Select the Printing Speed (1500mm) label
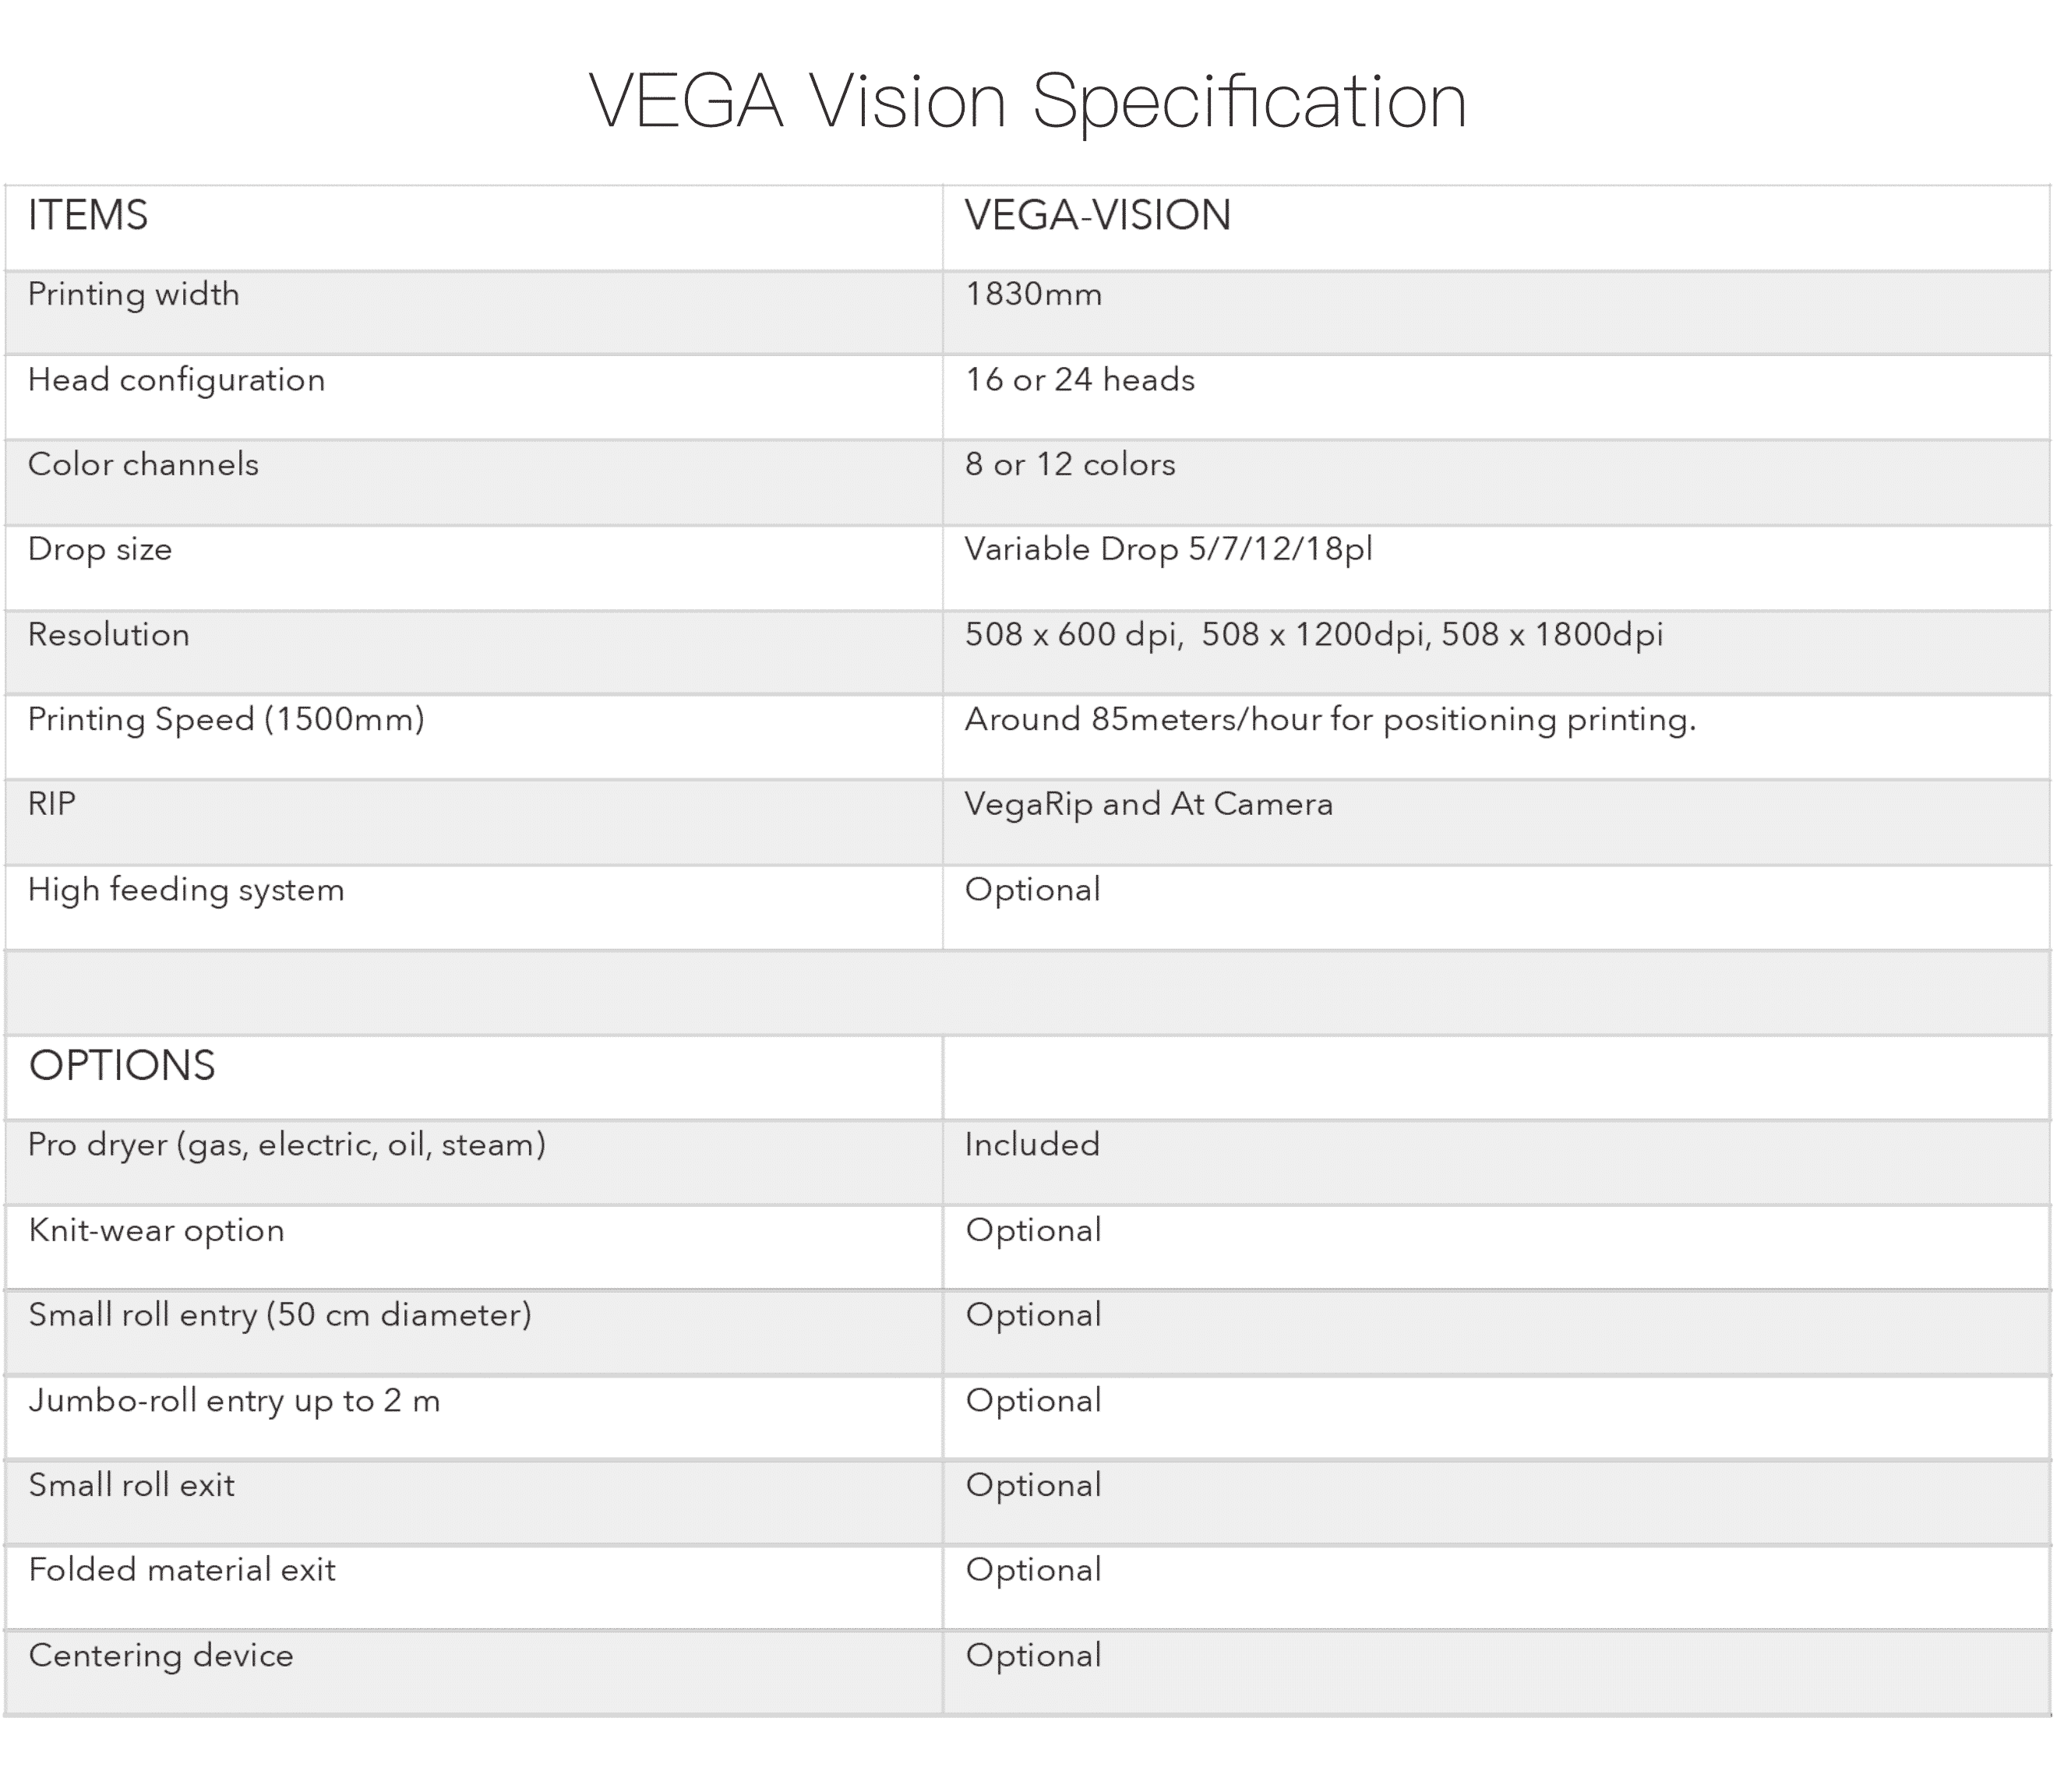 coord(226,720)
